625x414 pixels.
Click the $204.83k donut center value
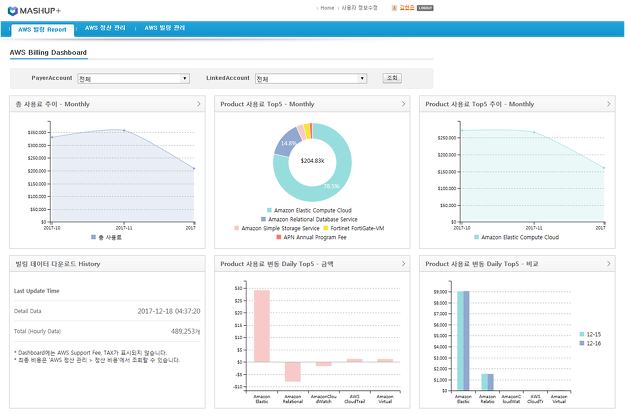pos(312,161)
